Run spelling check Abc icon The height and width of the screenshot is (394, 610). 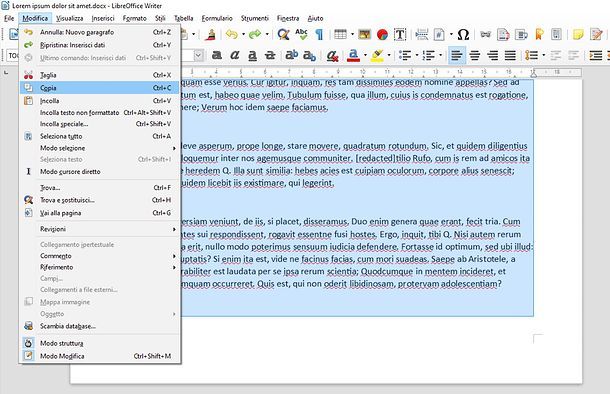pos(301,34)
